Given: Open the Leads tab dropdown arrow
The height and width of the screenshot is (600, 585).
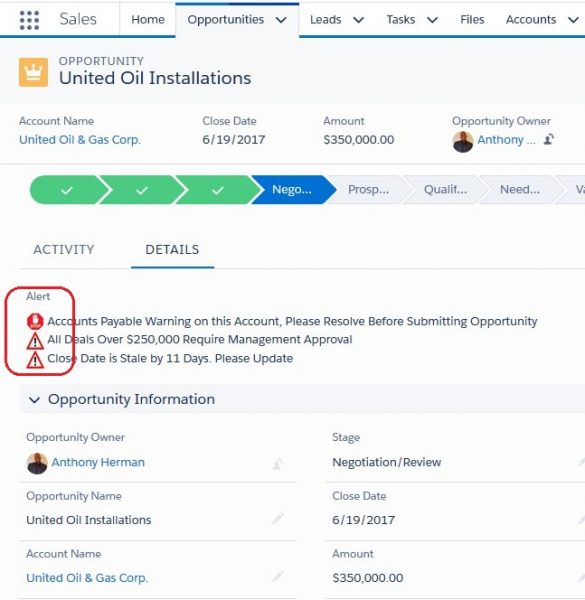Looking at the screenshot, I should click(358, 20).
